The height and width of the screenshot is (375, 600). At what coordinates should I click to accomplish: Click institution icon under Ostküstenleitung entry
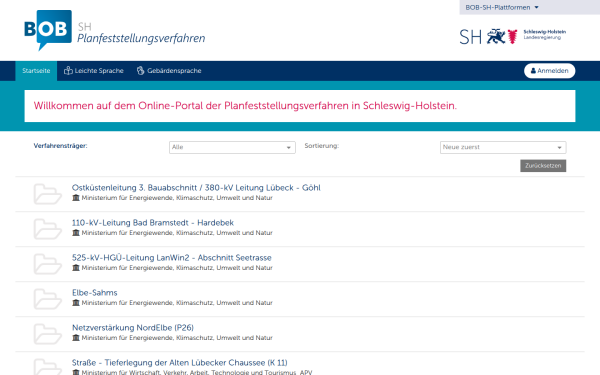pos(76,198)
